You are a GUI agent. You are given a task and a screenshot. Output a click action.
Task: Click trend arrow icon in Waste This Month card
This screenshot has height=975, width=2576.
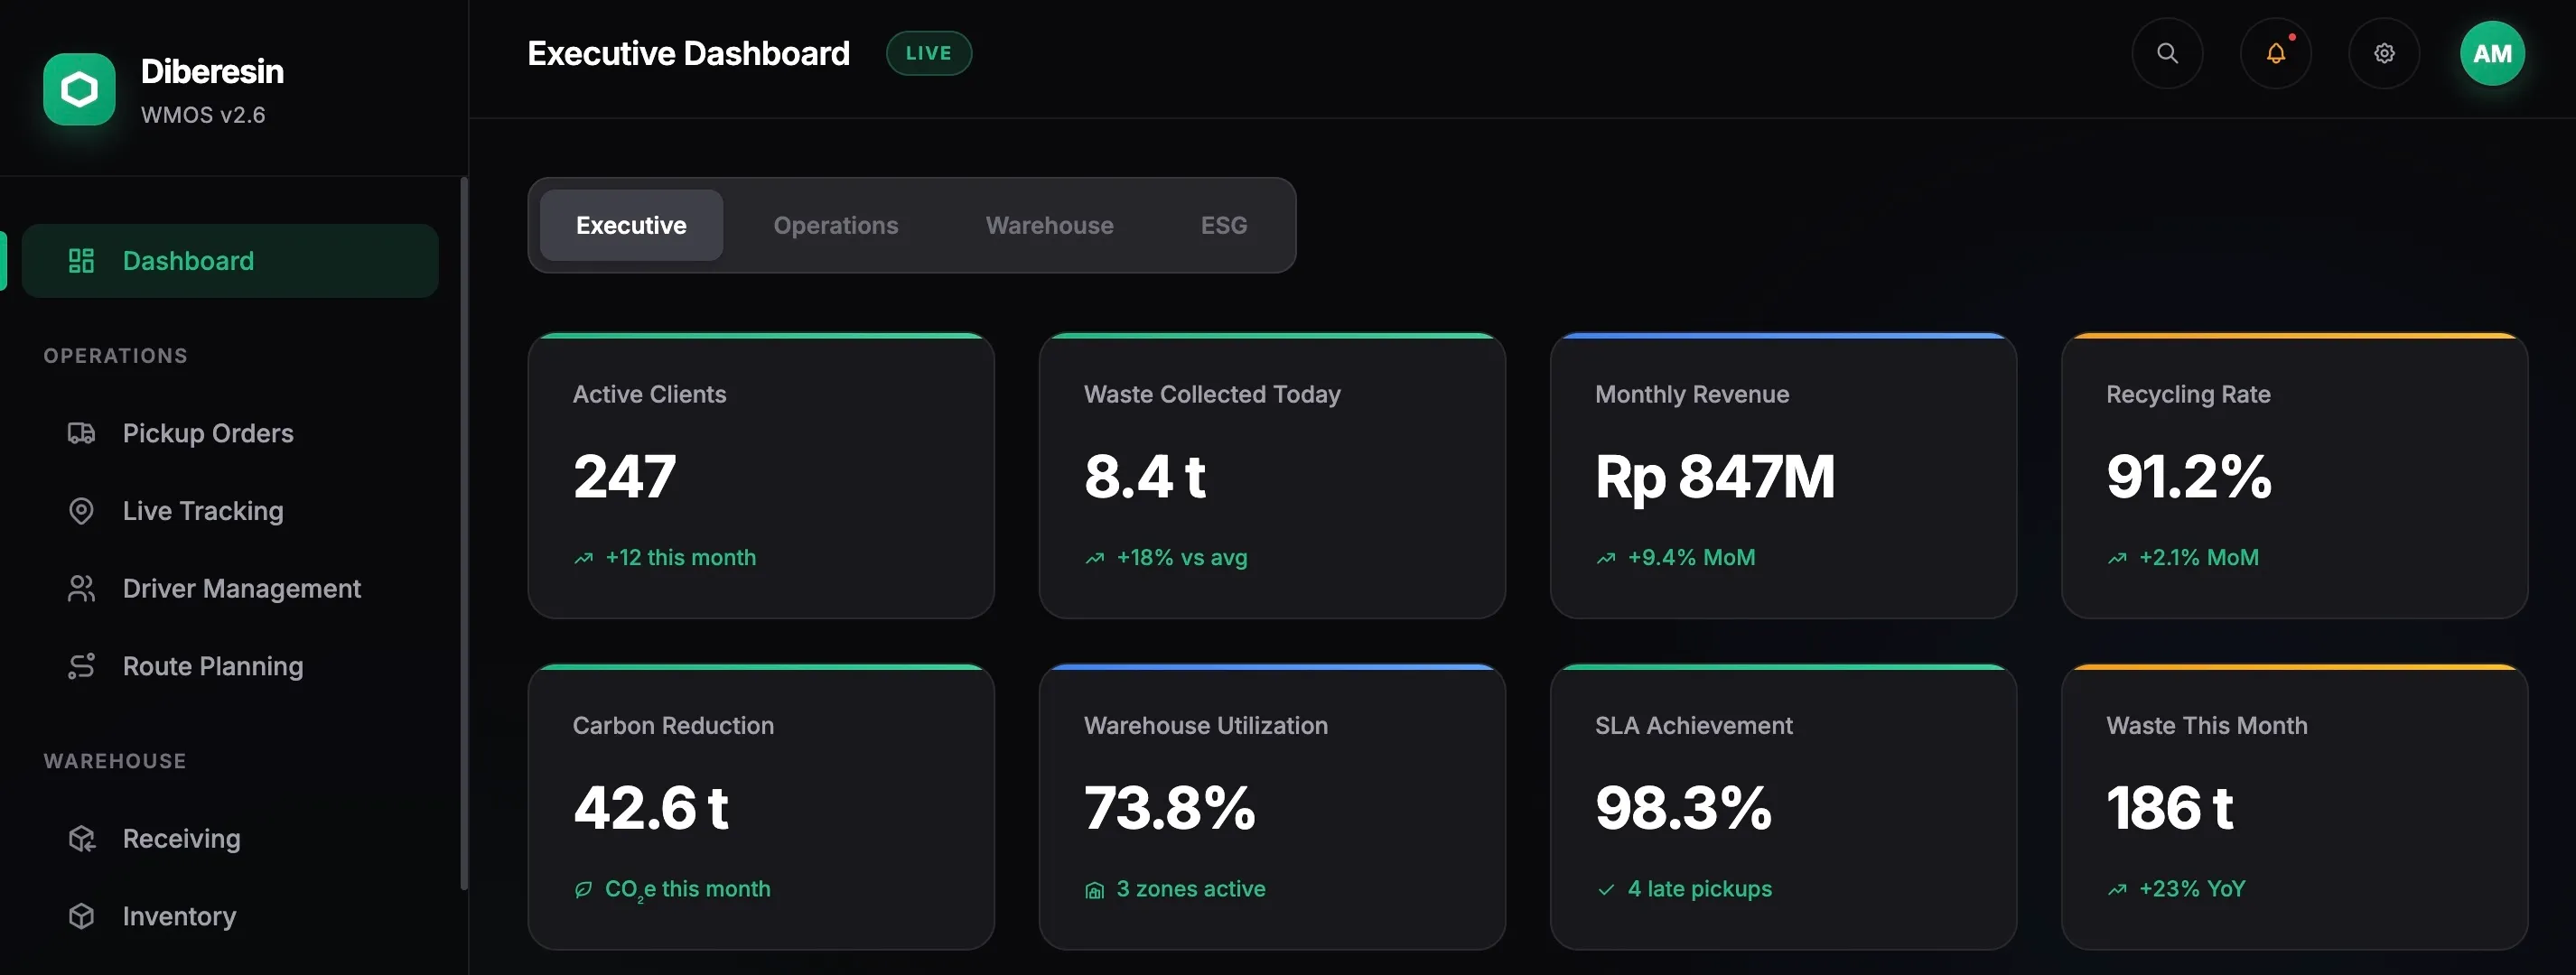[2117, 889]
